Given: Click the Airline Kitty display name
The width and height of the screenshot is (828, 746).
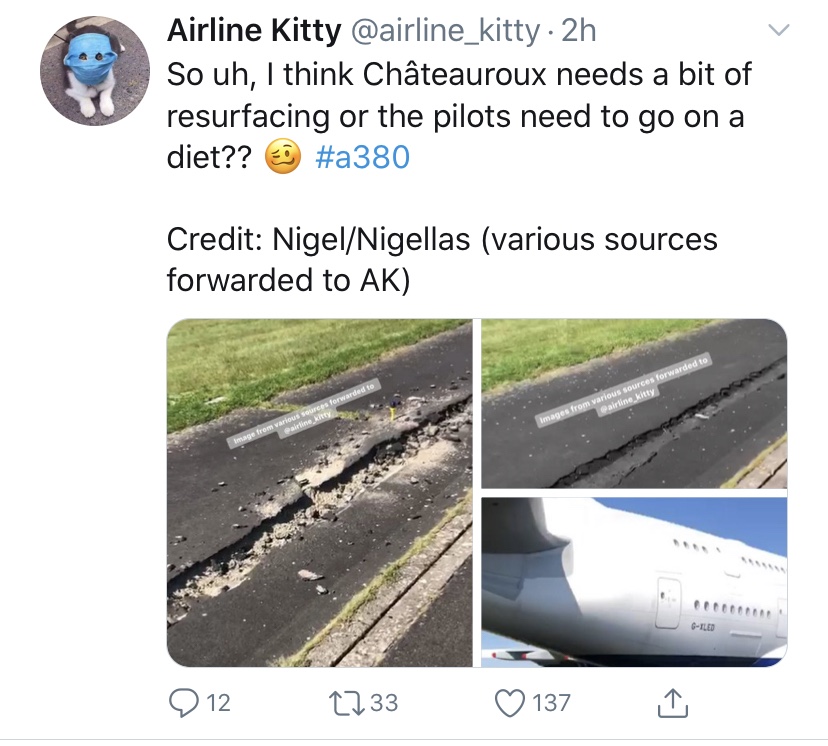Looking at the screenshot, I should [253, 32].
